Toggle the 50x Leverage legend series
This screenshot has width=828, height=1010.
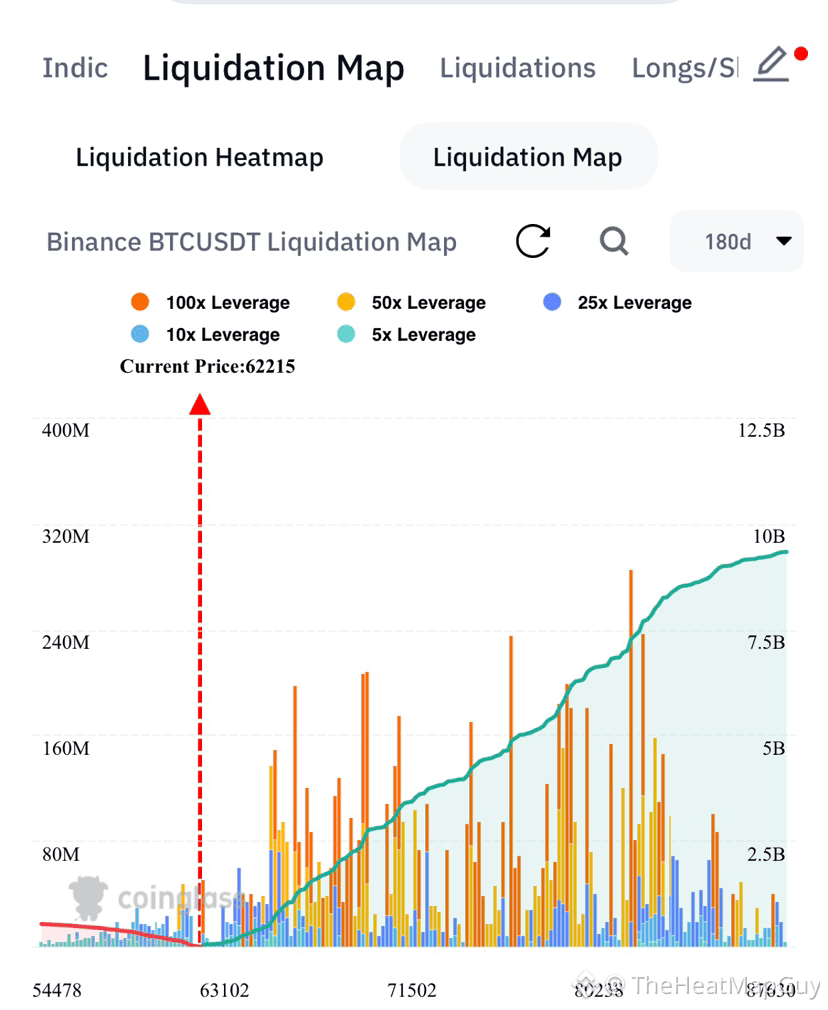click(411, 302)
